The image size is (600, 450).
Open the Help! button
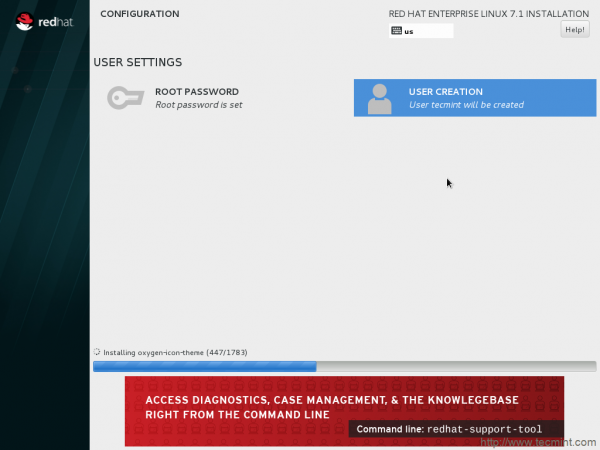pos(575,29)
